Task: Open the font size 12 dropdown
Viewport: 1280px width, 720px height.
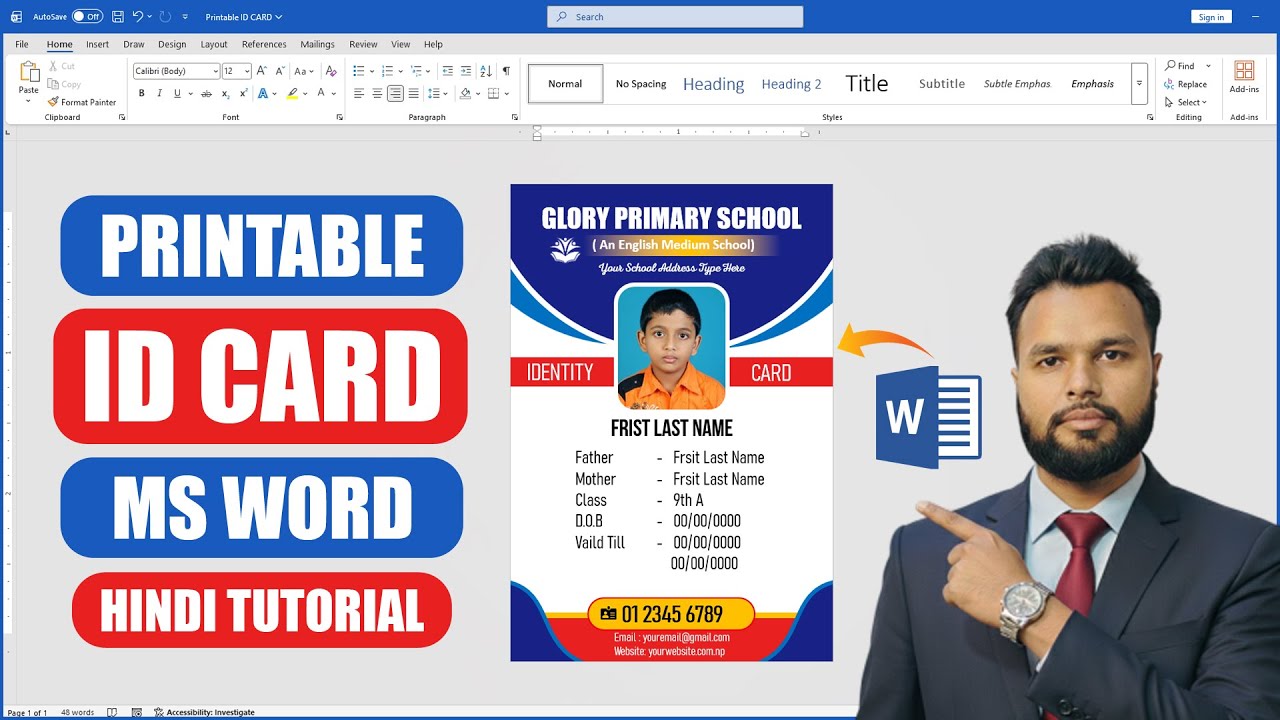Action: tap(247, 71)
